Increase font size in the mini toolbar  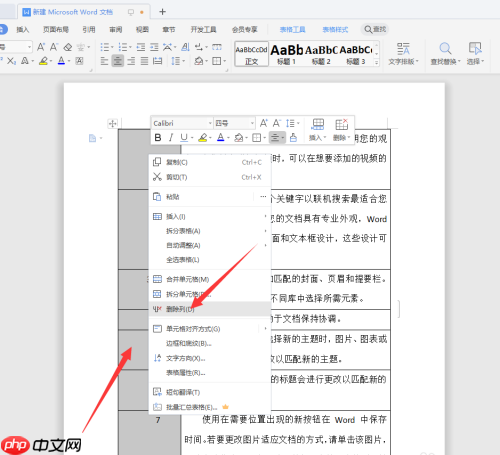coord(264,123)
